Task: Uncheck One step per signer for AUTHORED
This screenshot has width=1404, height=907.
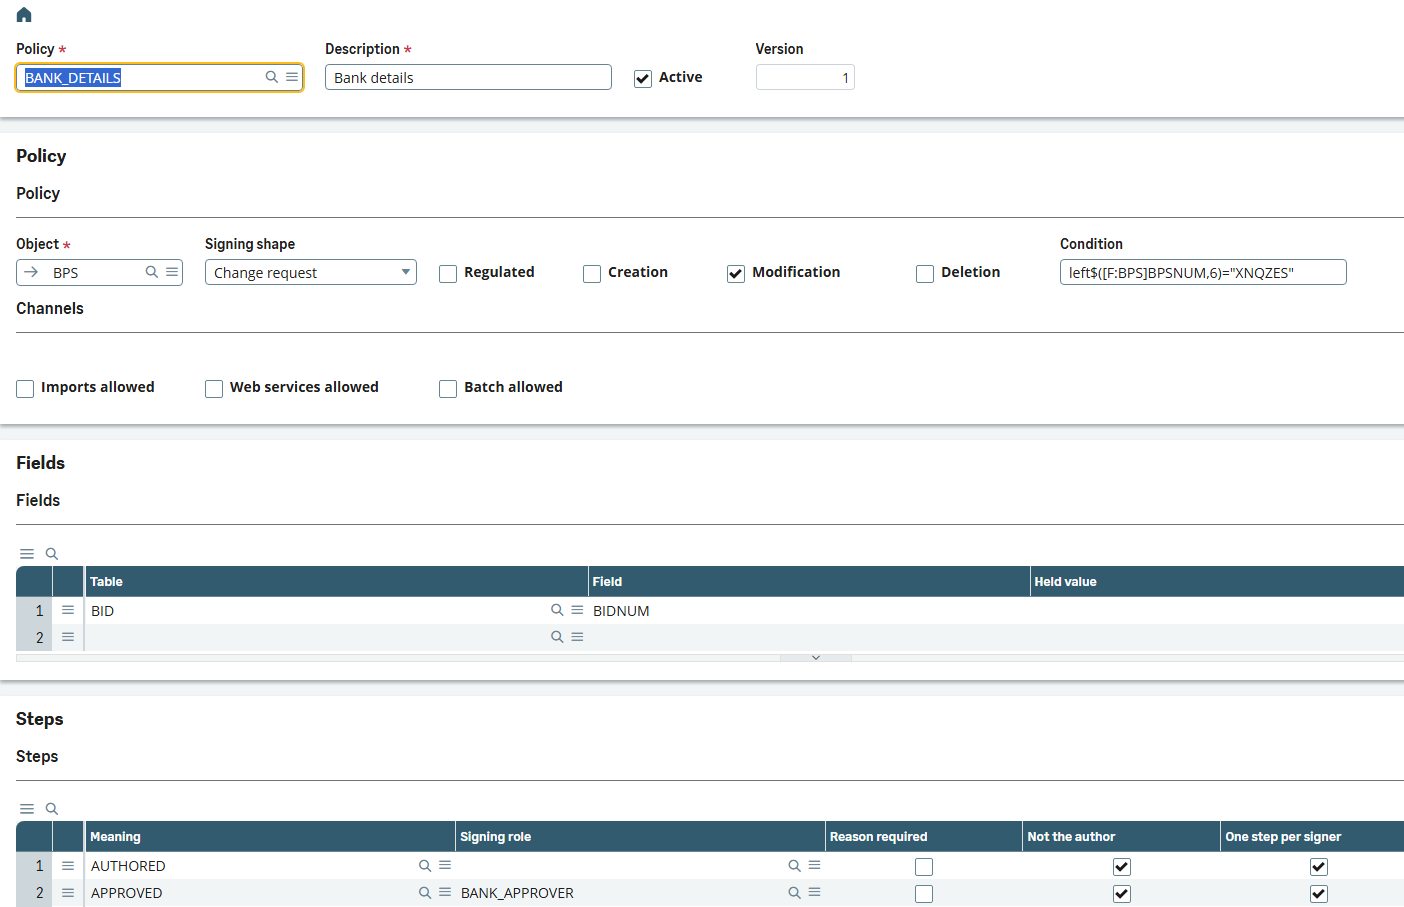Action: 1319,867
